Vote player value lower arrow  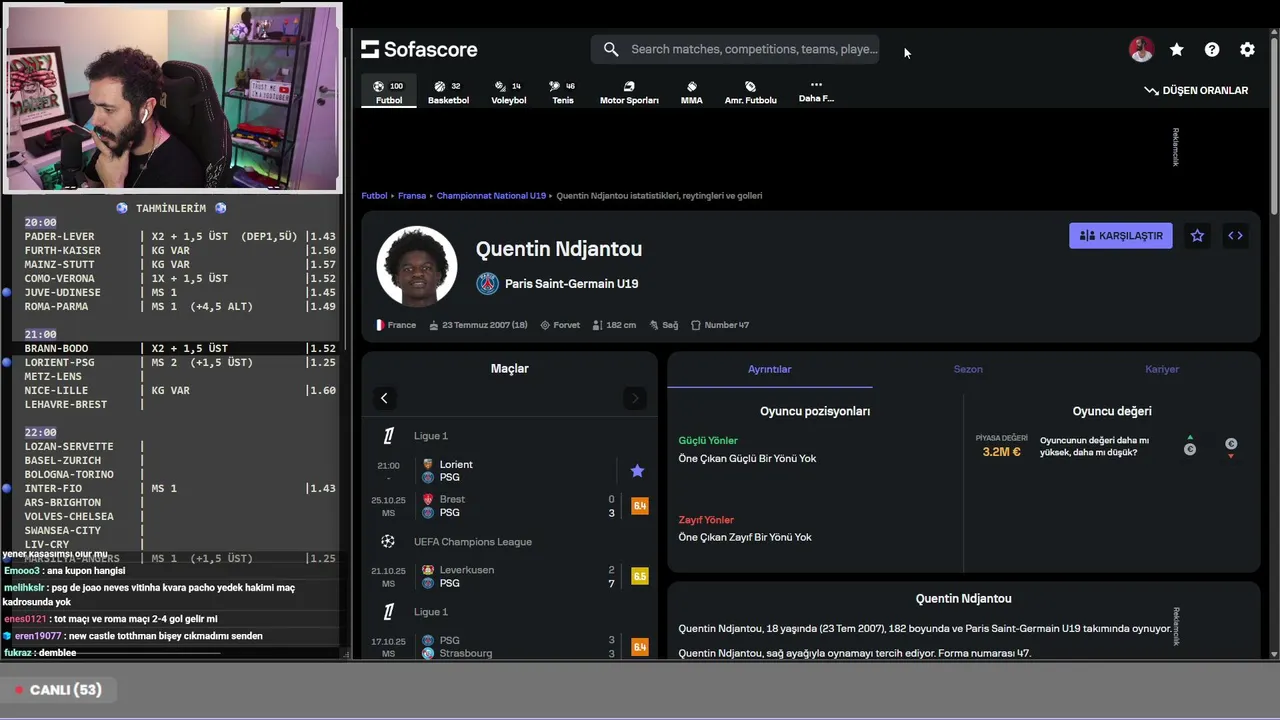1231,448
